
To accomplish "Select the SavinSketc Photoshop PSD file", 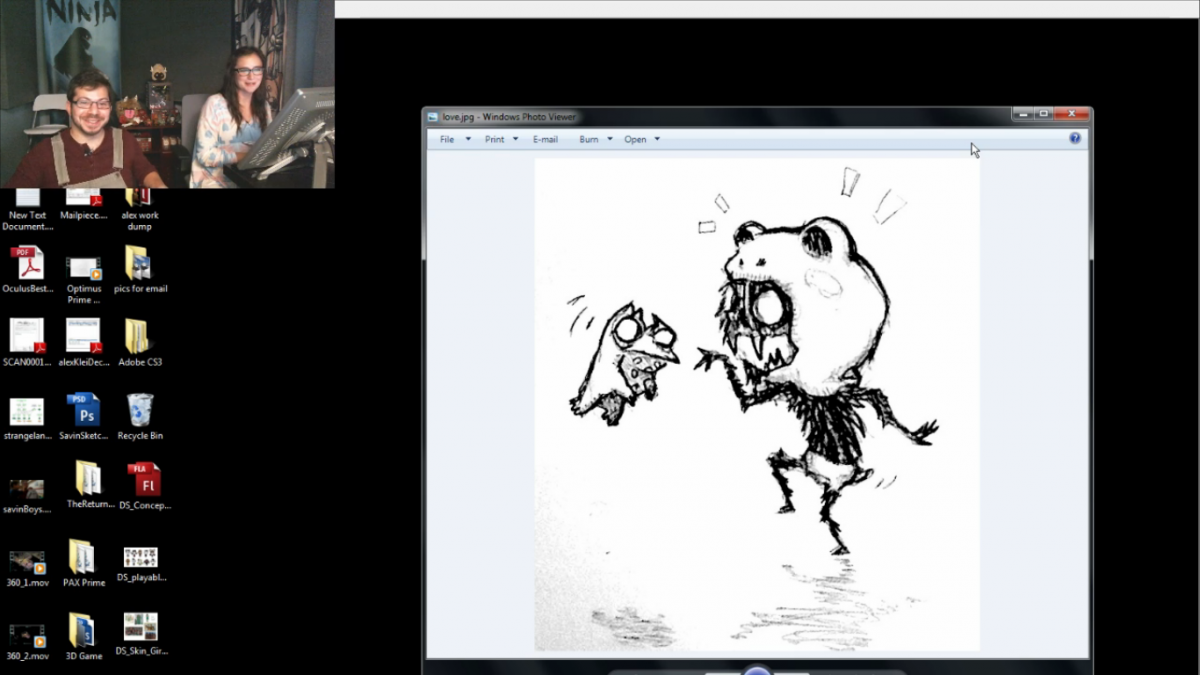I will tap(83, 411).
